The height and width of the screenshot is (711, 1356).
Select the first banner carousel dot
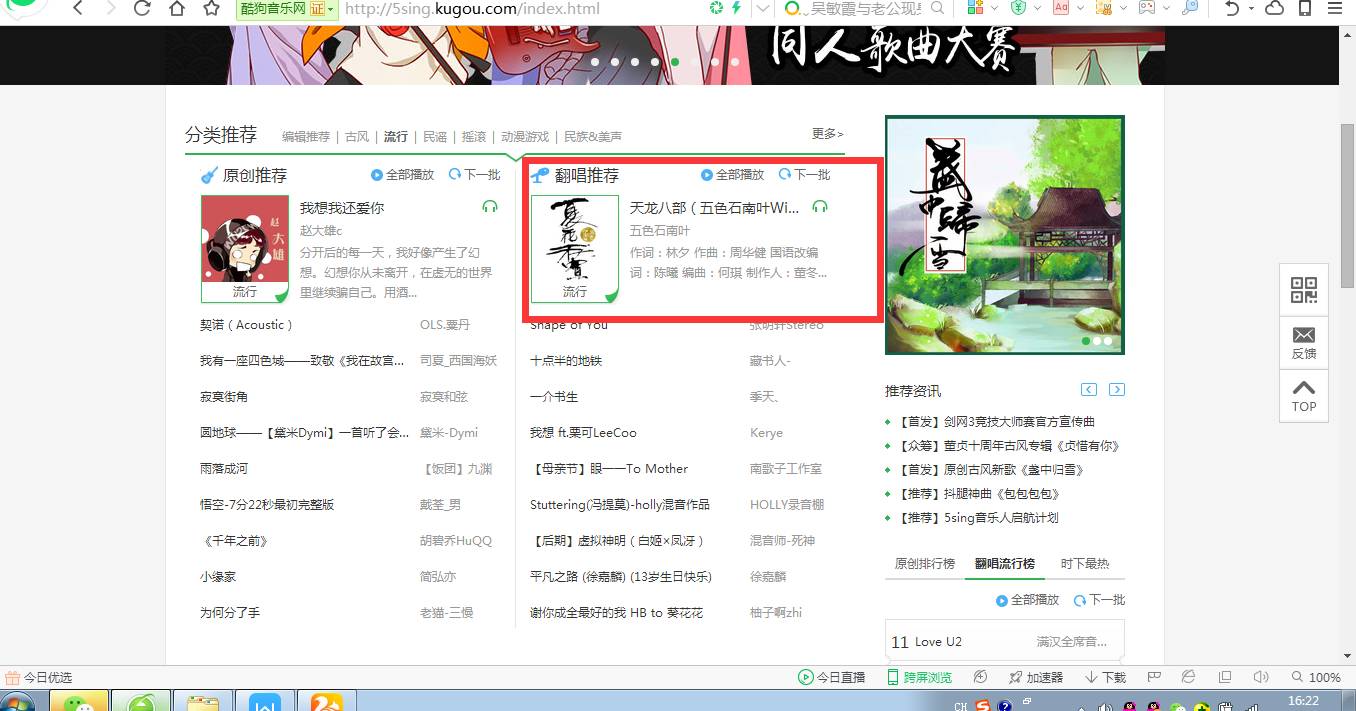595,62
